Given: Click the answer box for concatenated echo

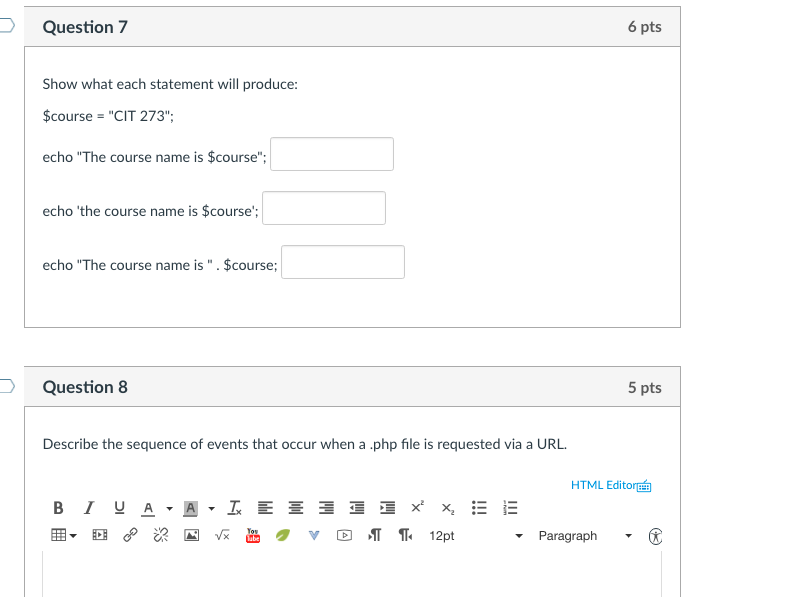Looking at the screenshot, I should (x=343, y=262).
